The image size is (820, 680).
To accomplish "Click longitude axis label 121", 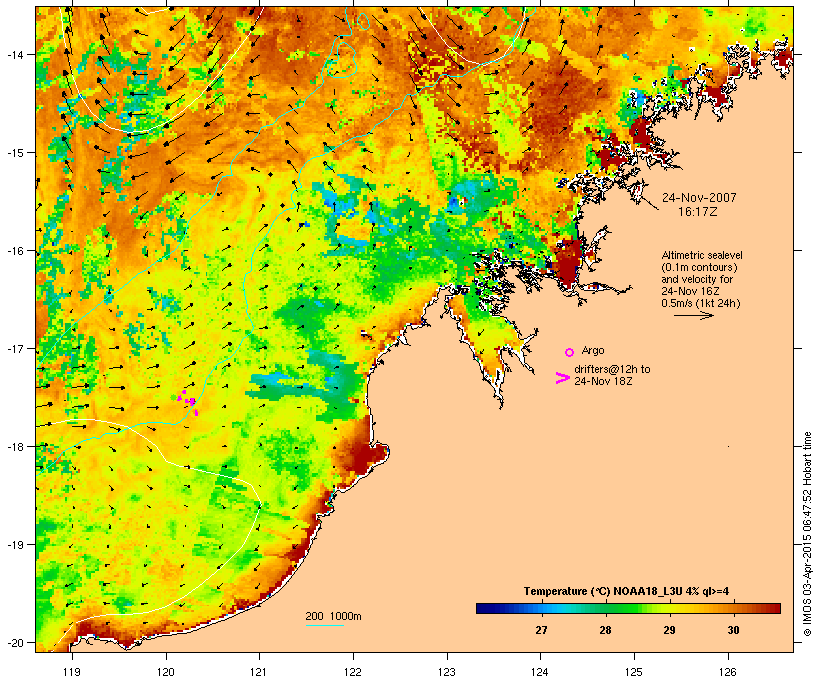I will point(259,672).
